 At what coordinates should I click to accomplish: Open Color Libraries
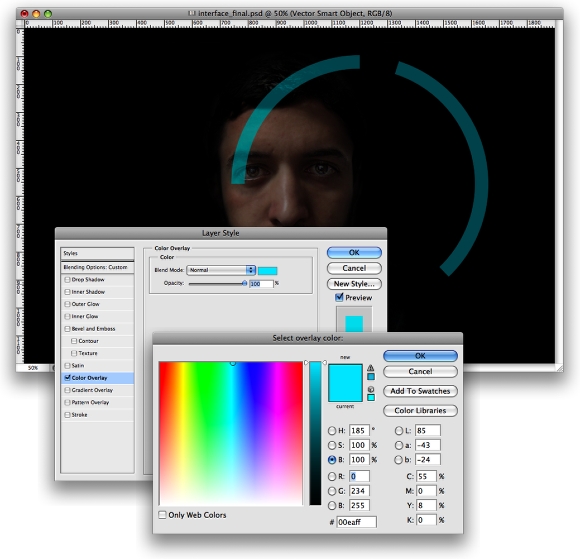[x=420, y=411]
